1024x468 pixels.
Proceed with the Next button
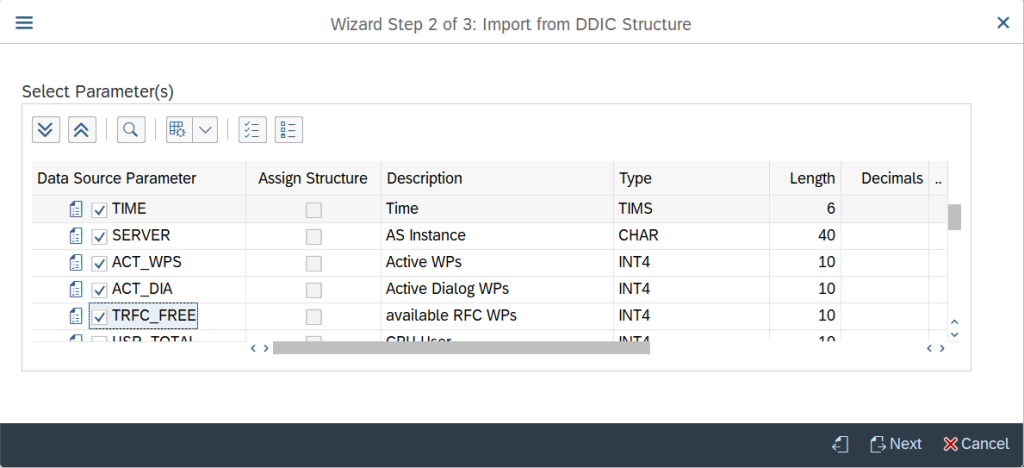(895, 444)
